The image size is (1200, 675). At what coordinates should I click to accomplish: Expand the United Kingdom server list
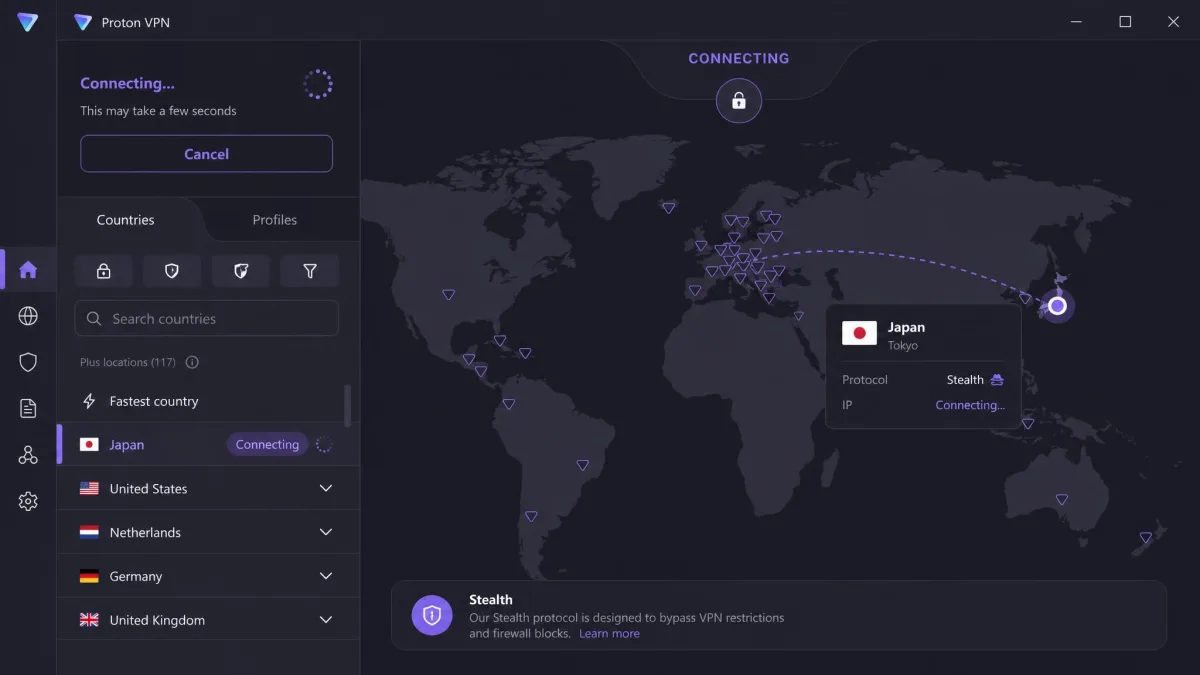pos(325,620)
